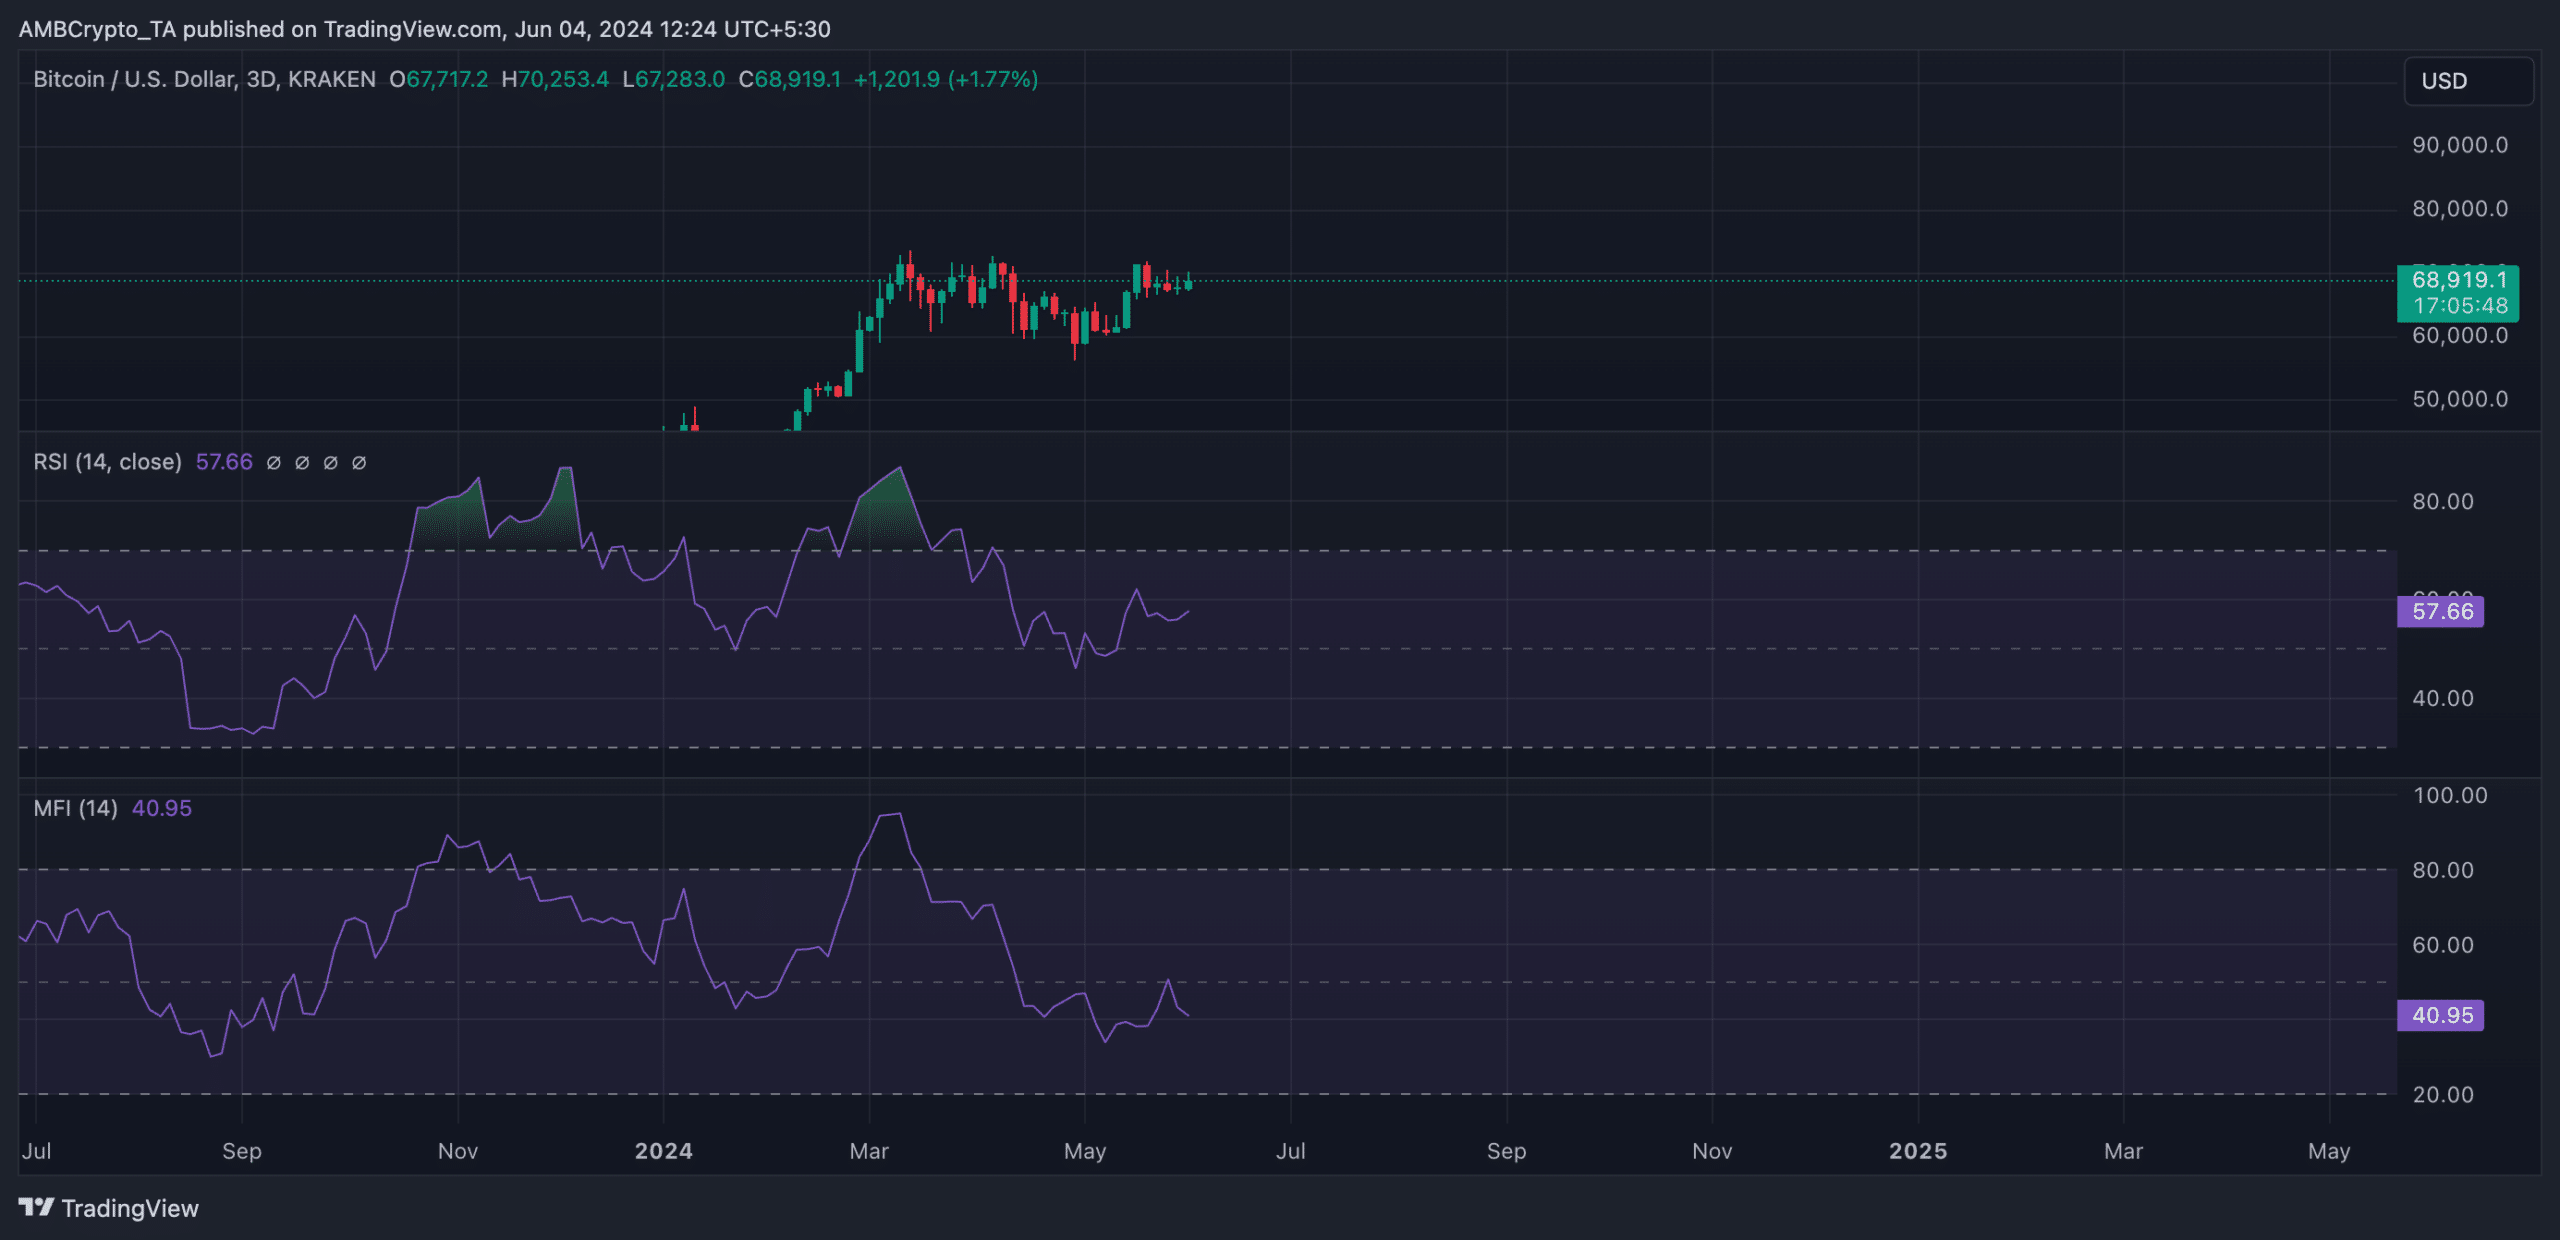Click the USD currency selector box
The width and height of the screenshot is (2560, 1240).
pyautogui.click(x=2468, y=81)
